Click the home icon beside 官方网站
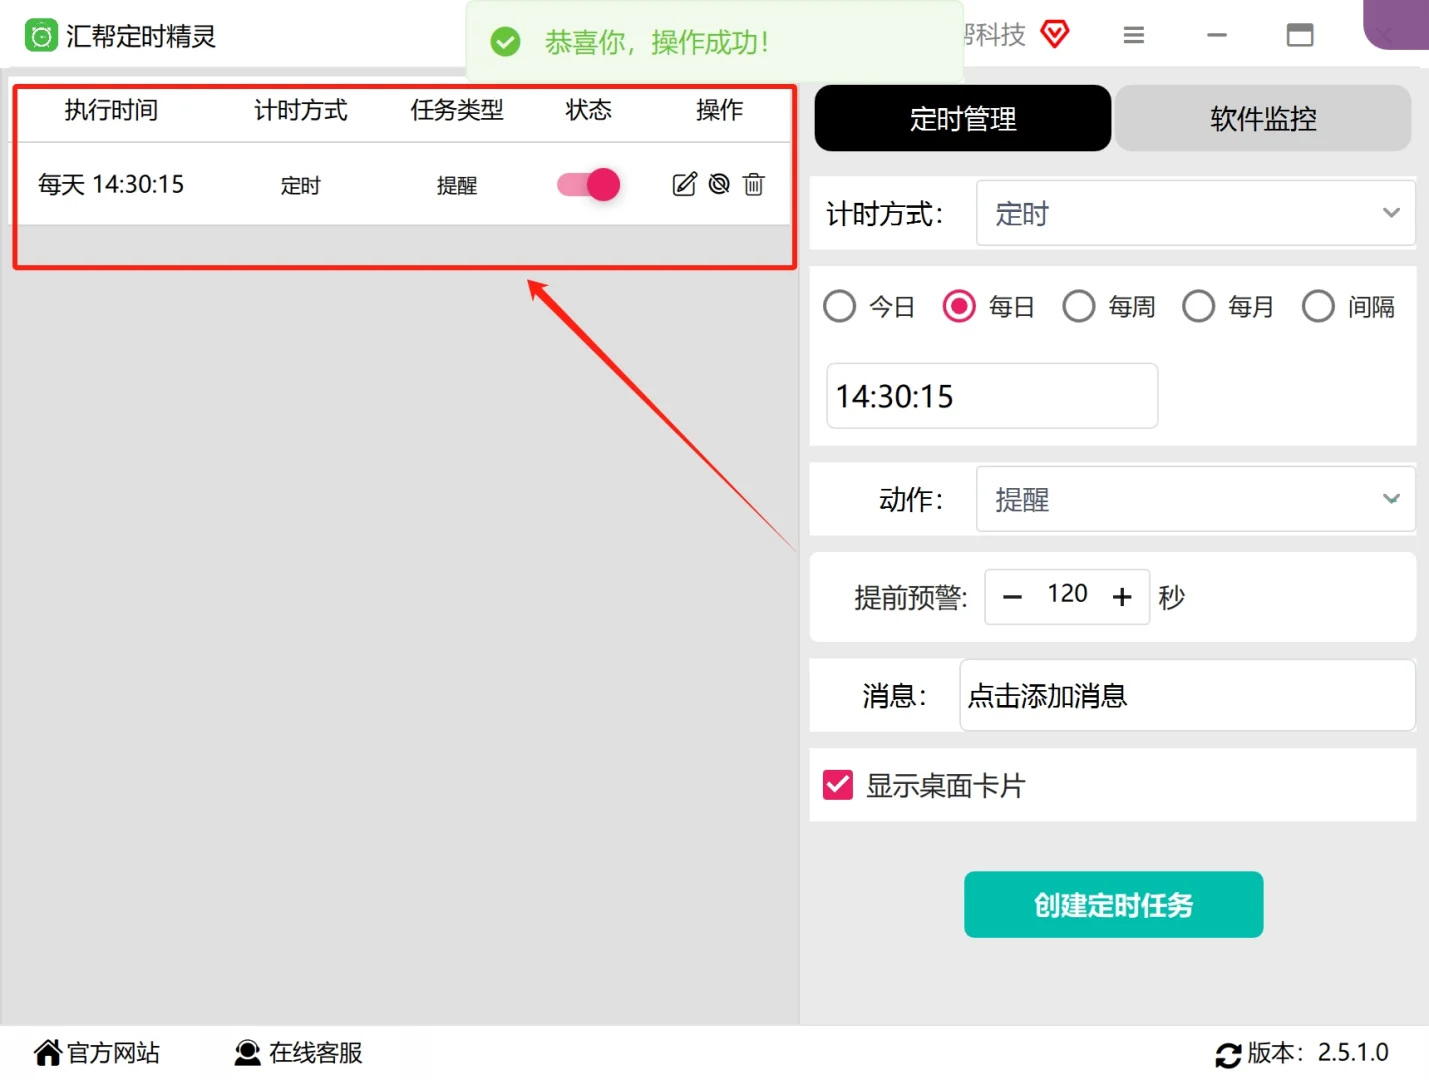Image resolution: width=1429 pixels, height=1080 pixels. (46, 1051)
